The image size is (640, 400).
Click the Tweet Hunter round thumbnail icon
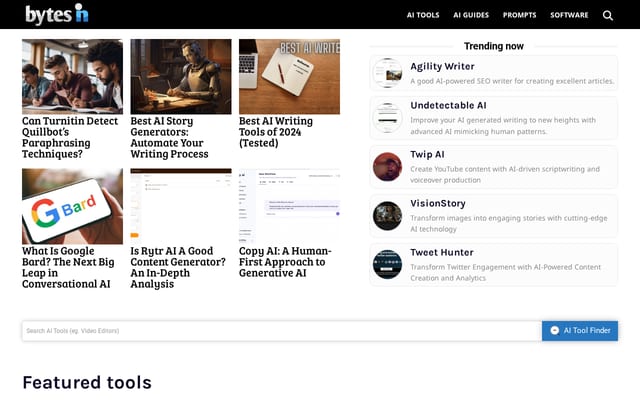click(x=387, y=265)
